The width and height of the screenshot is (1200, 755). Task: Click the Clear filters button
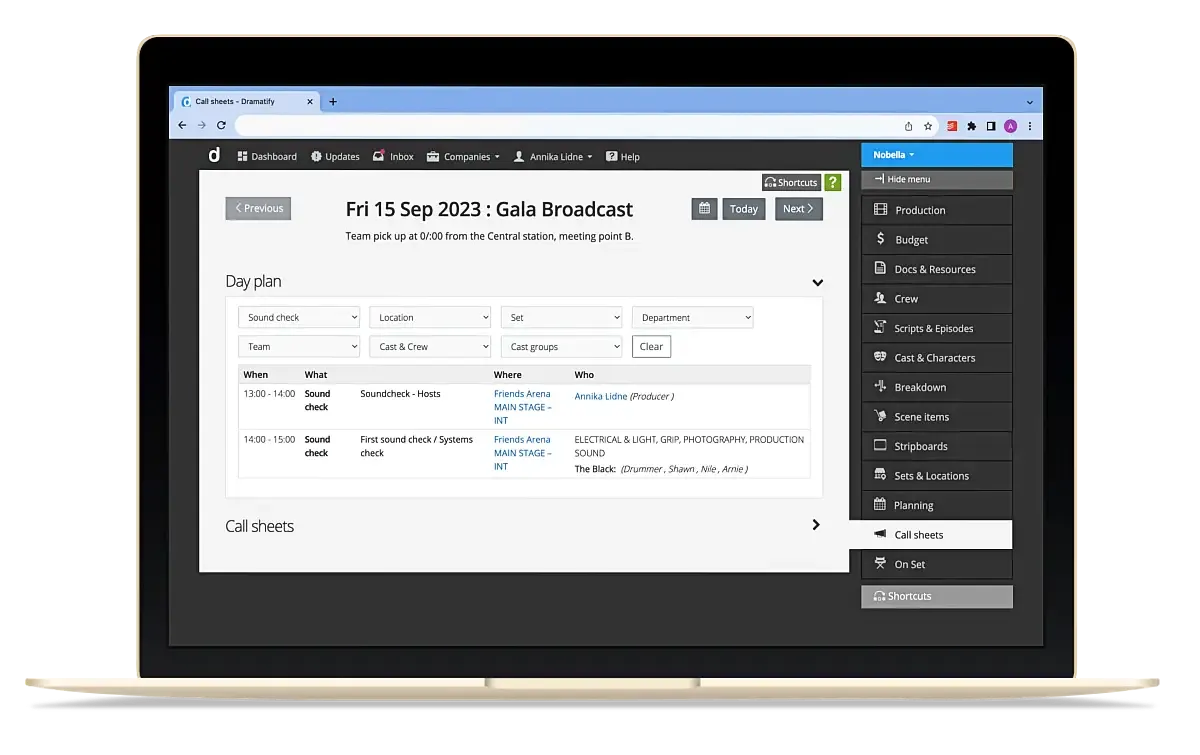pyautogui.click(x=651, y=346)
